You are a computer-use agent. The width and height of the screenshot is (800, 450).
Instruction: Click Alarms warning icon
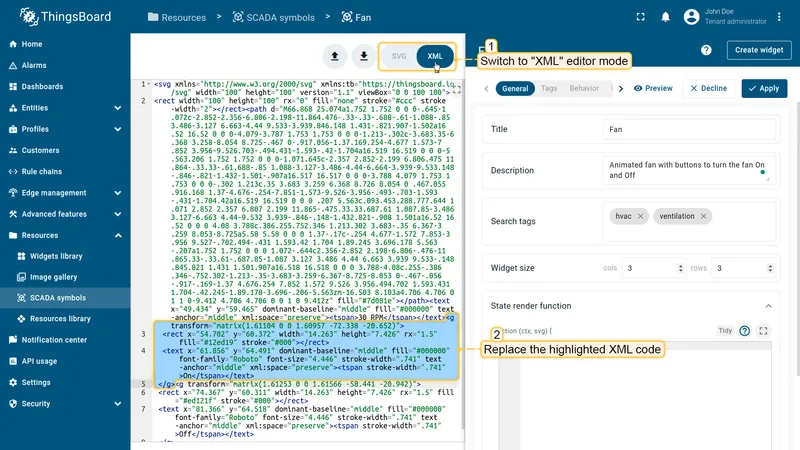13,65
